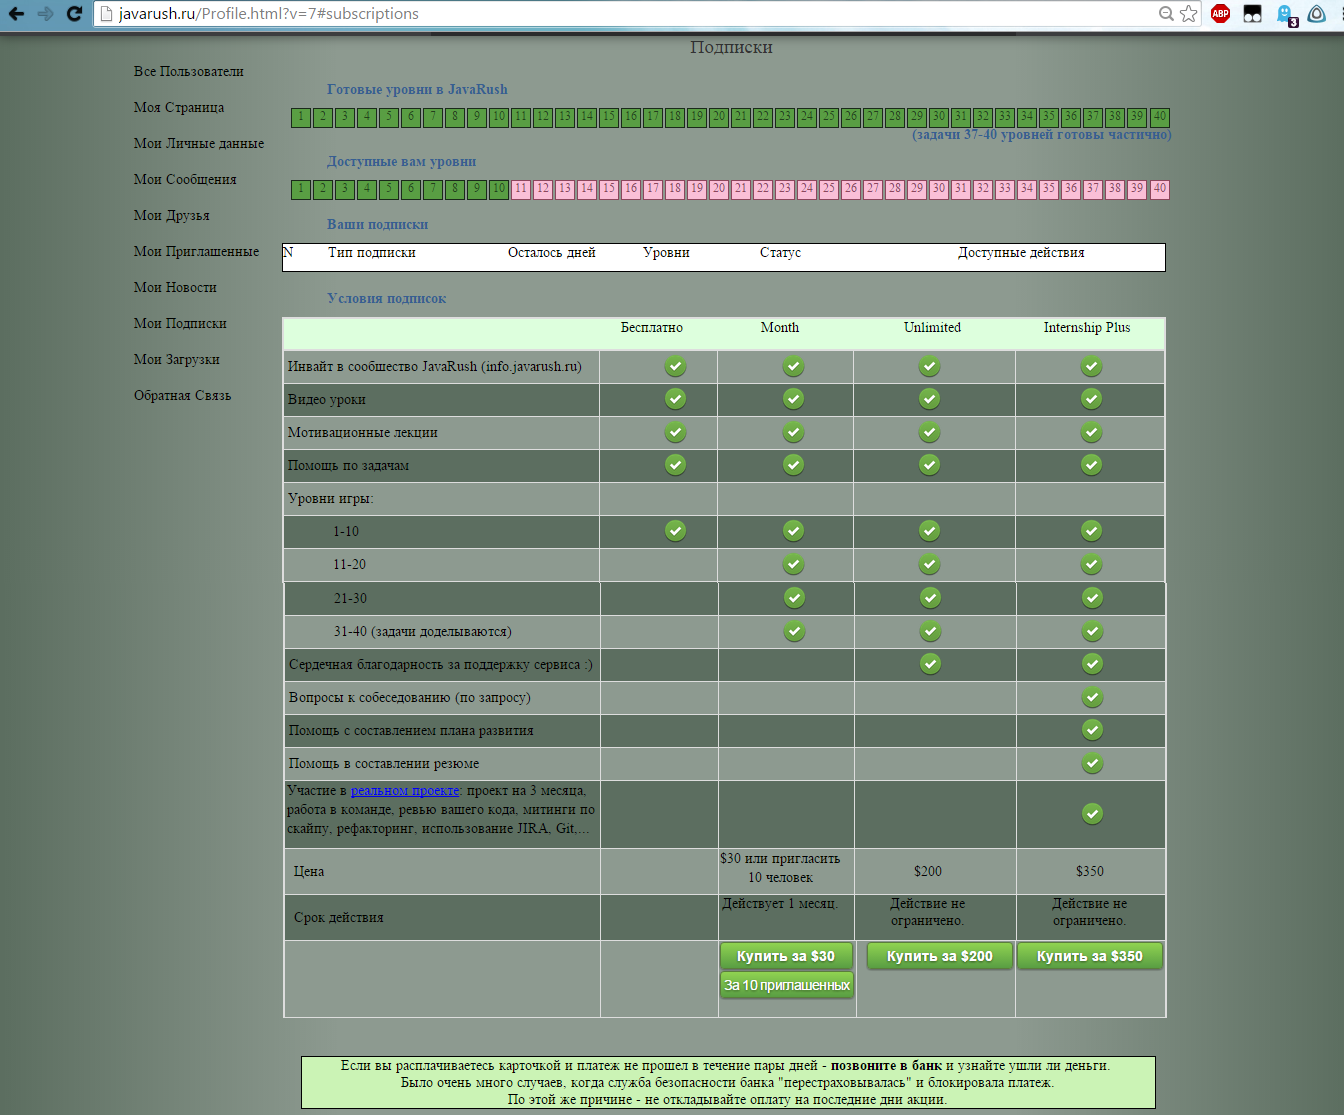Image resolution: width=1344 pixels, height=1116 pixels.
Task: Follow the "реальном проекте" hyperlink
Action: tap(405, 791)
